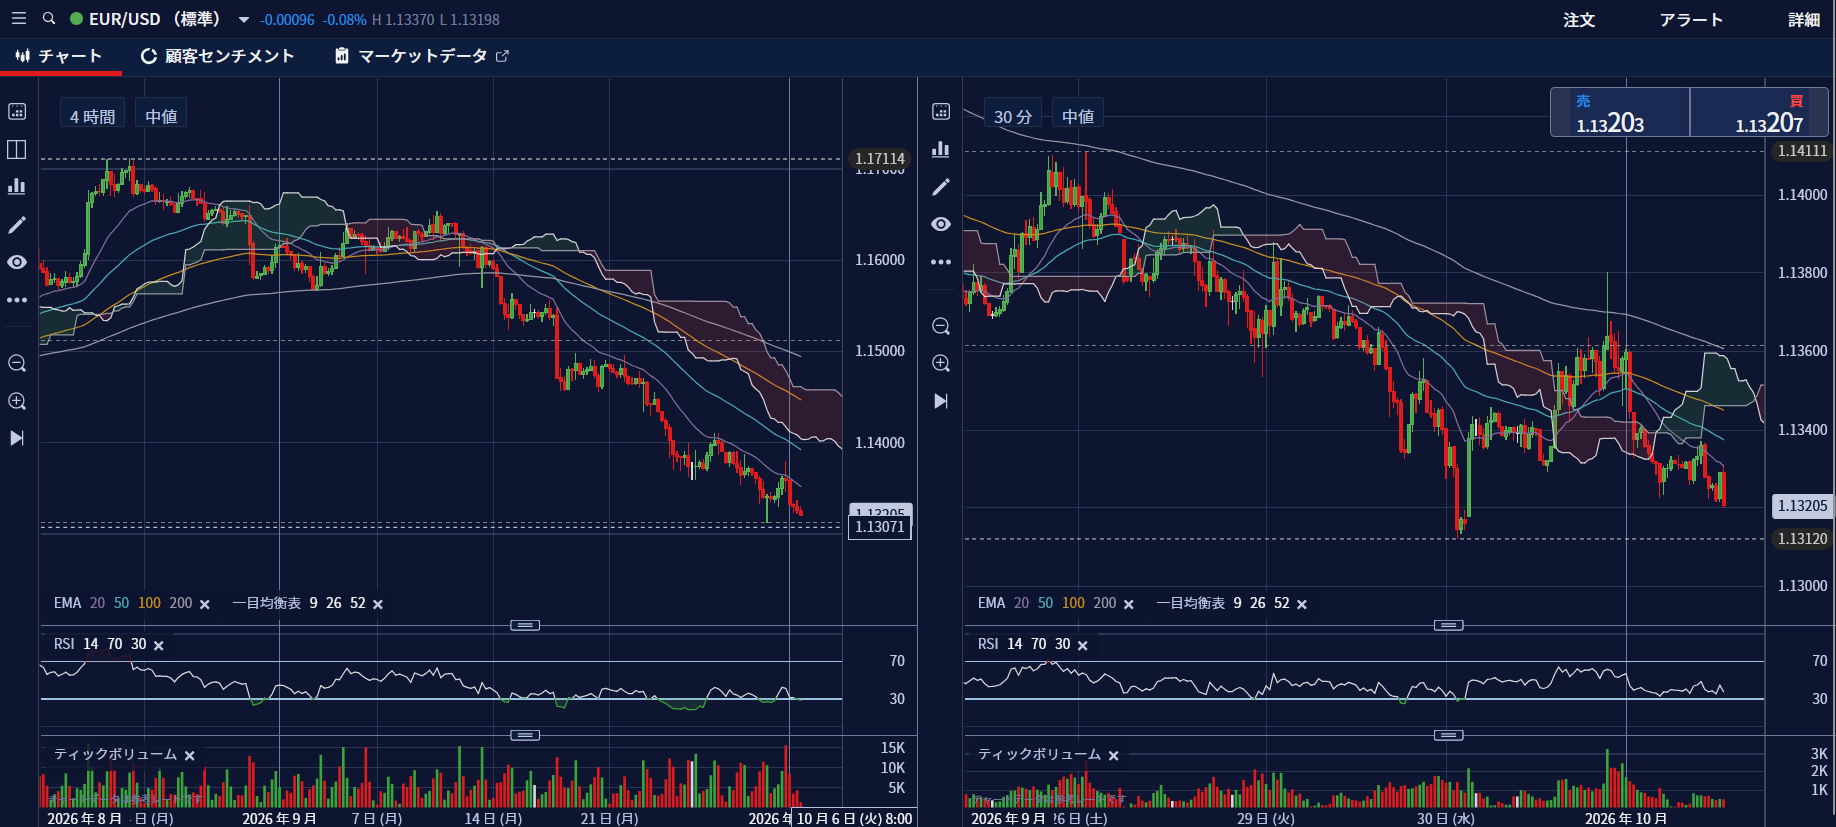Open chart type icon on right chart
This screenshot has height=827, width=1836.
[x=941, y=149]
